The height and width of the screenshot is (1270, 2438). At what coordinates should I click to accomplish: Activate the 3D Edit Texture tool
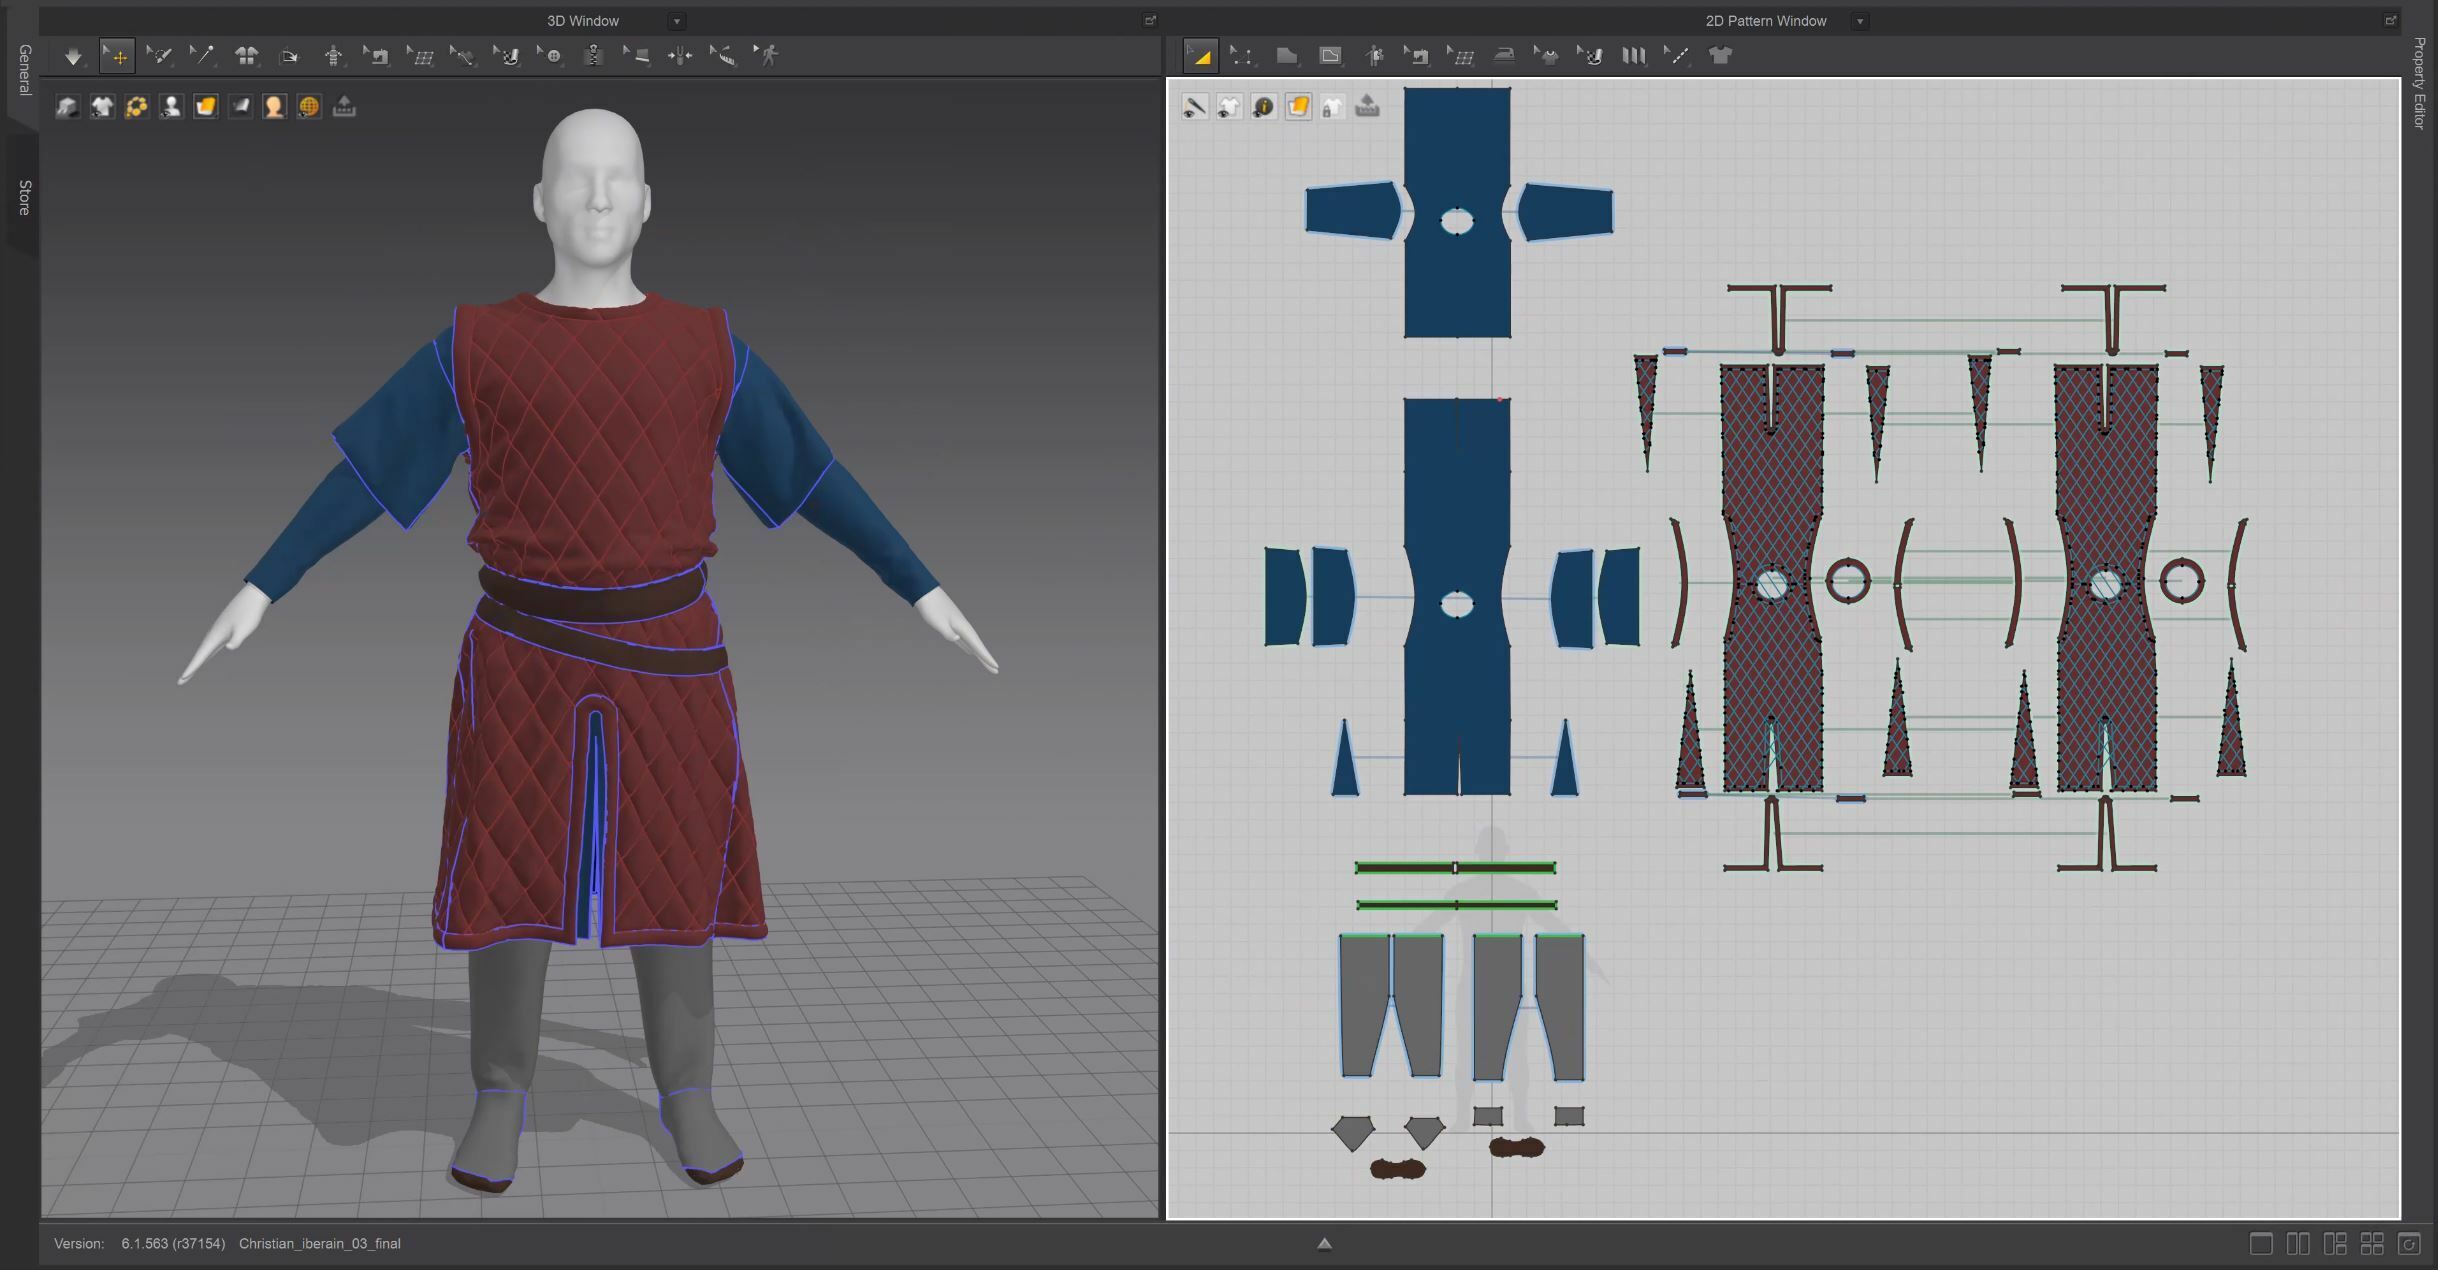pyautogui.click(x=507, y=56)
